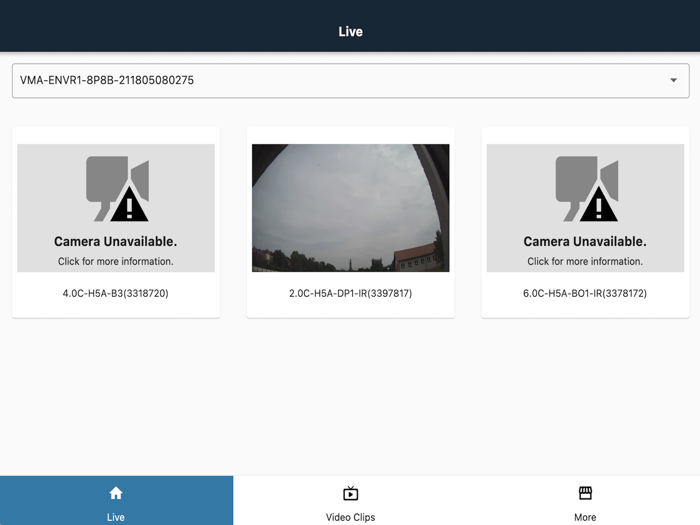Switch to the Video Clips tab

click(350, 500)
